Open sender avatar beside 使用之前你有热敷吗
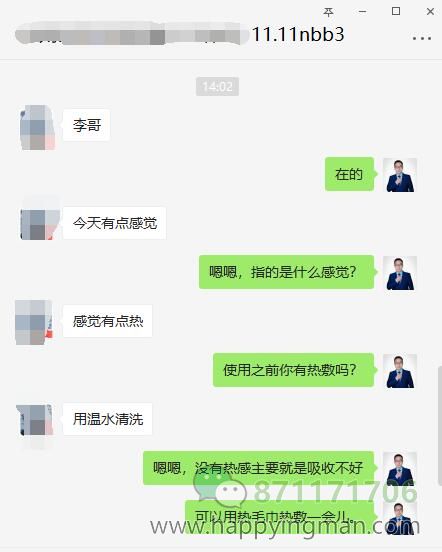 pos(400,371)
